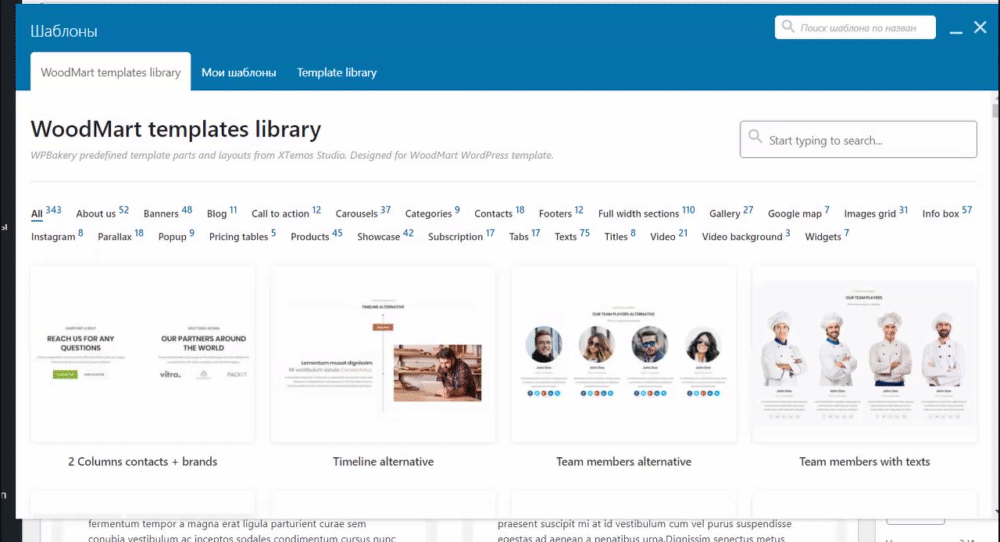This screenshot has width=1000, height=542.
Task: Filter templates by Footers
Action: coord(561,212)
